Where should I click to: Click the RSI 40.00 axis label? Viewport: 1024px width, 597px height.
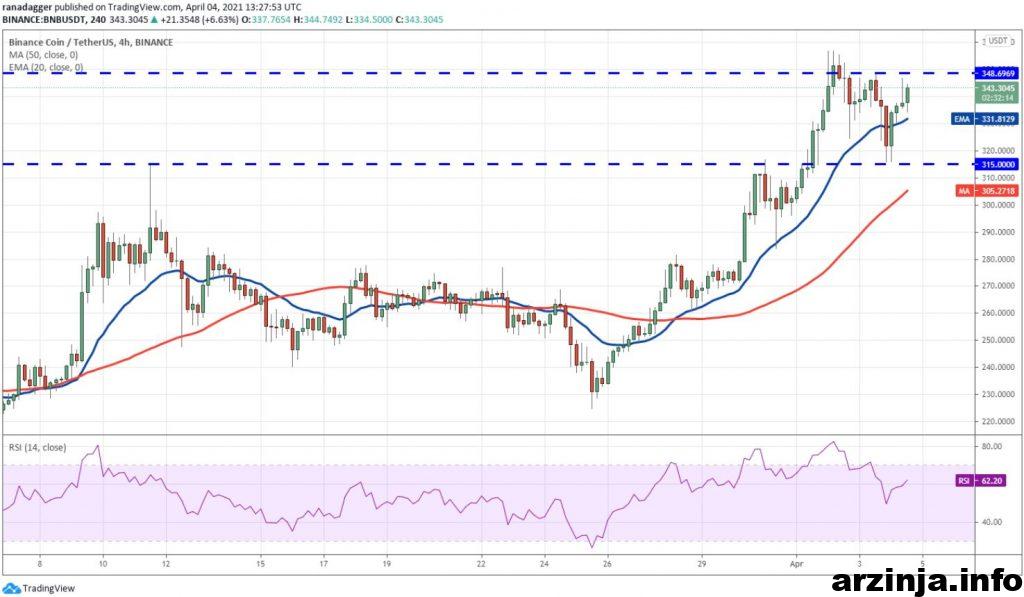click(991, 522)
